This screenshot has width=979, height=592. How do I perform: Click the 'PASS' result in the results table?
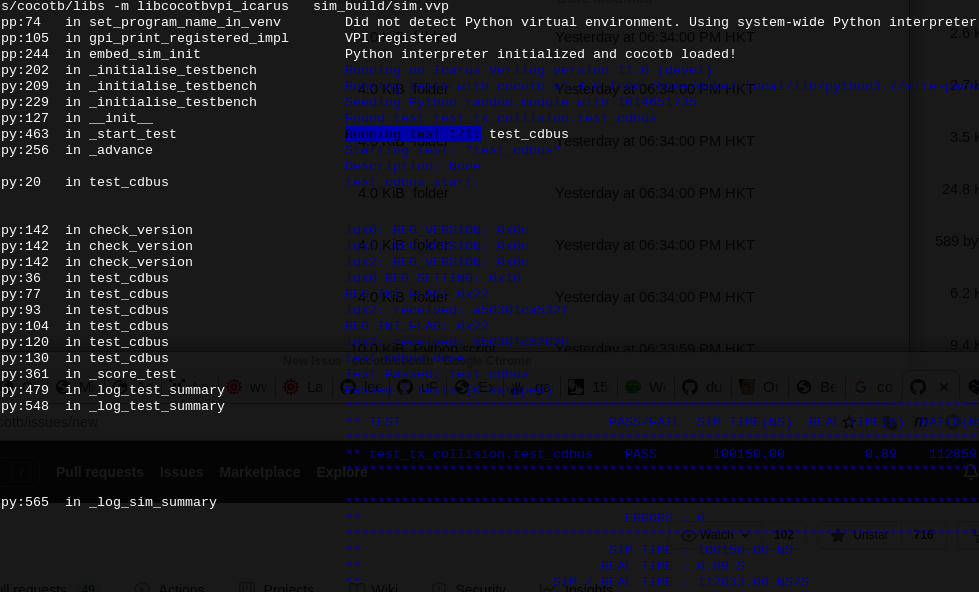click(641, 455)
